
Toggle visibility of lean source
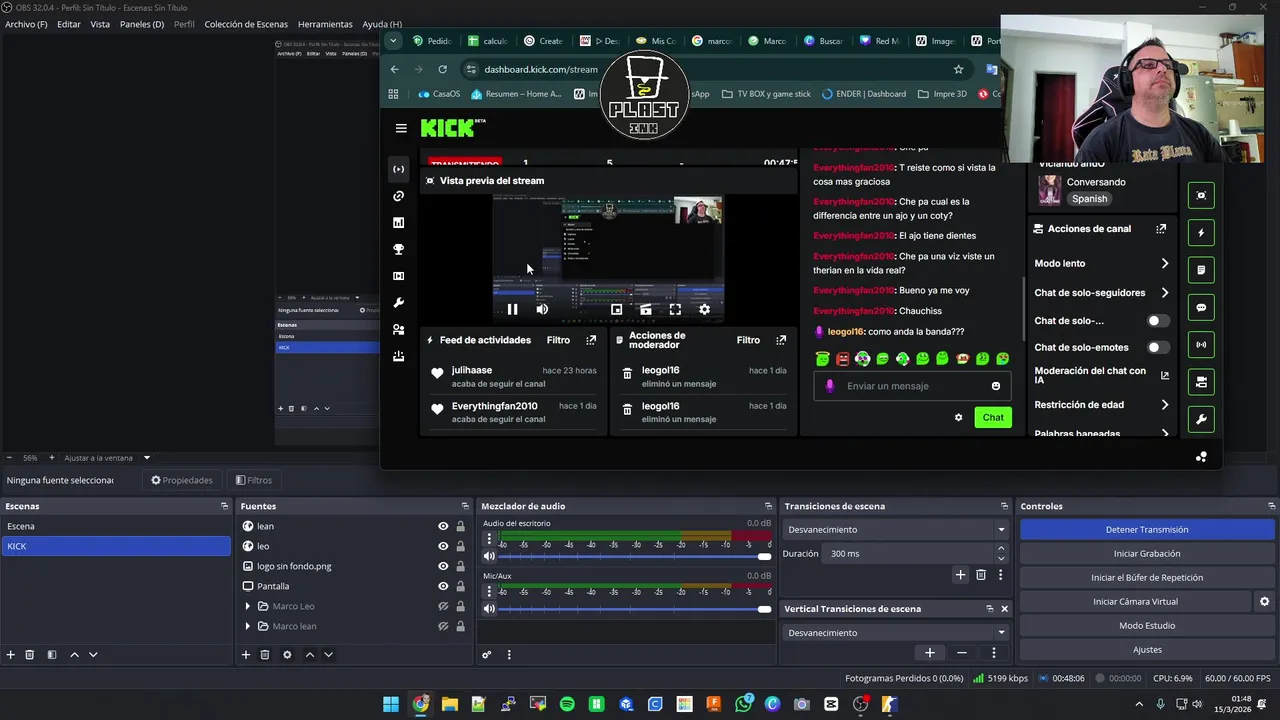click(x=443, y=526)
